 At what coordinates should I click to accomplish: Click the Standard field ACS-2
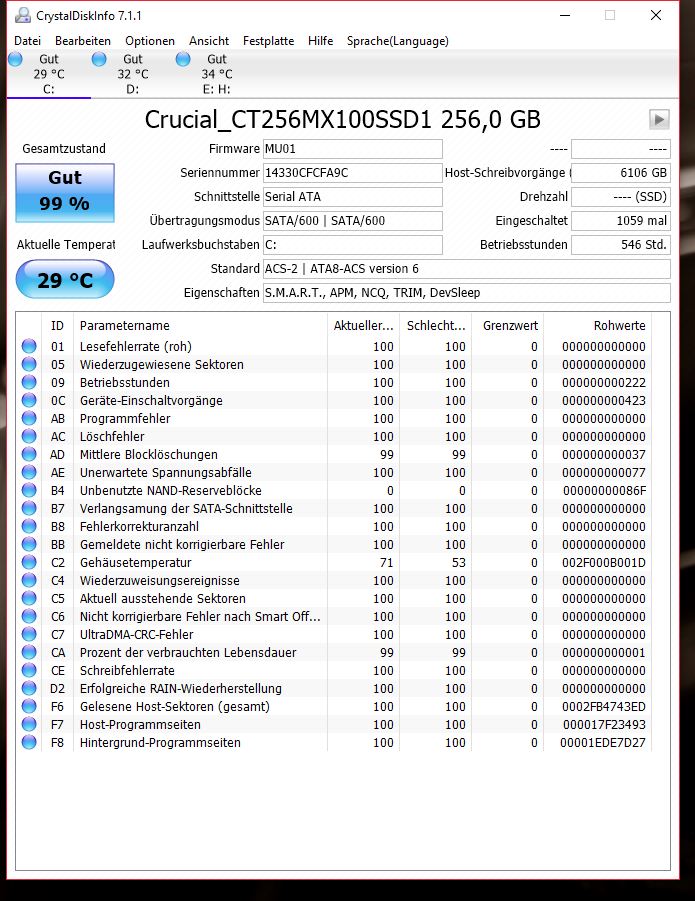click(466, 268)
